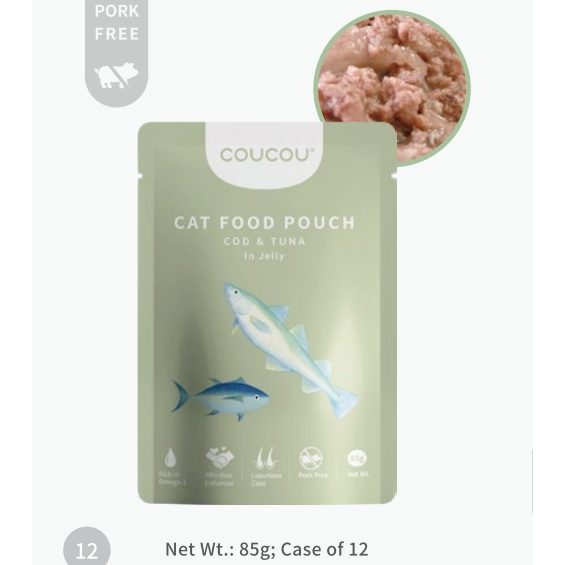This screenshot has width=565, height=565.
Task: Click the Pork Free circle icon on the pouch
Action: click(311, 458)
